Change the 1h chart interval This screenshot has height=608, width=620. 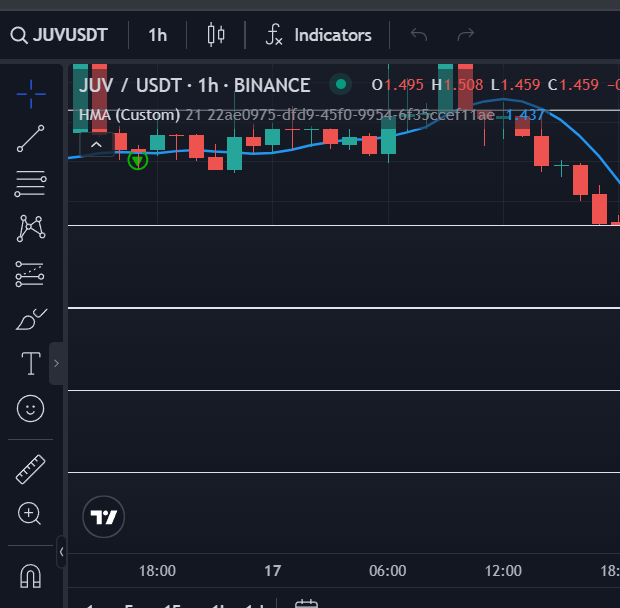[157, 35]
